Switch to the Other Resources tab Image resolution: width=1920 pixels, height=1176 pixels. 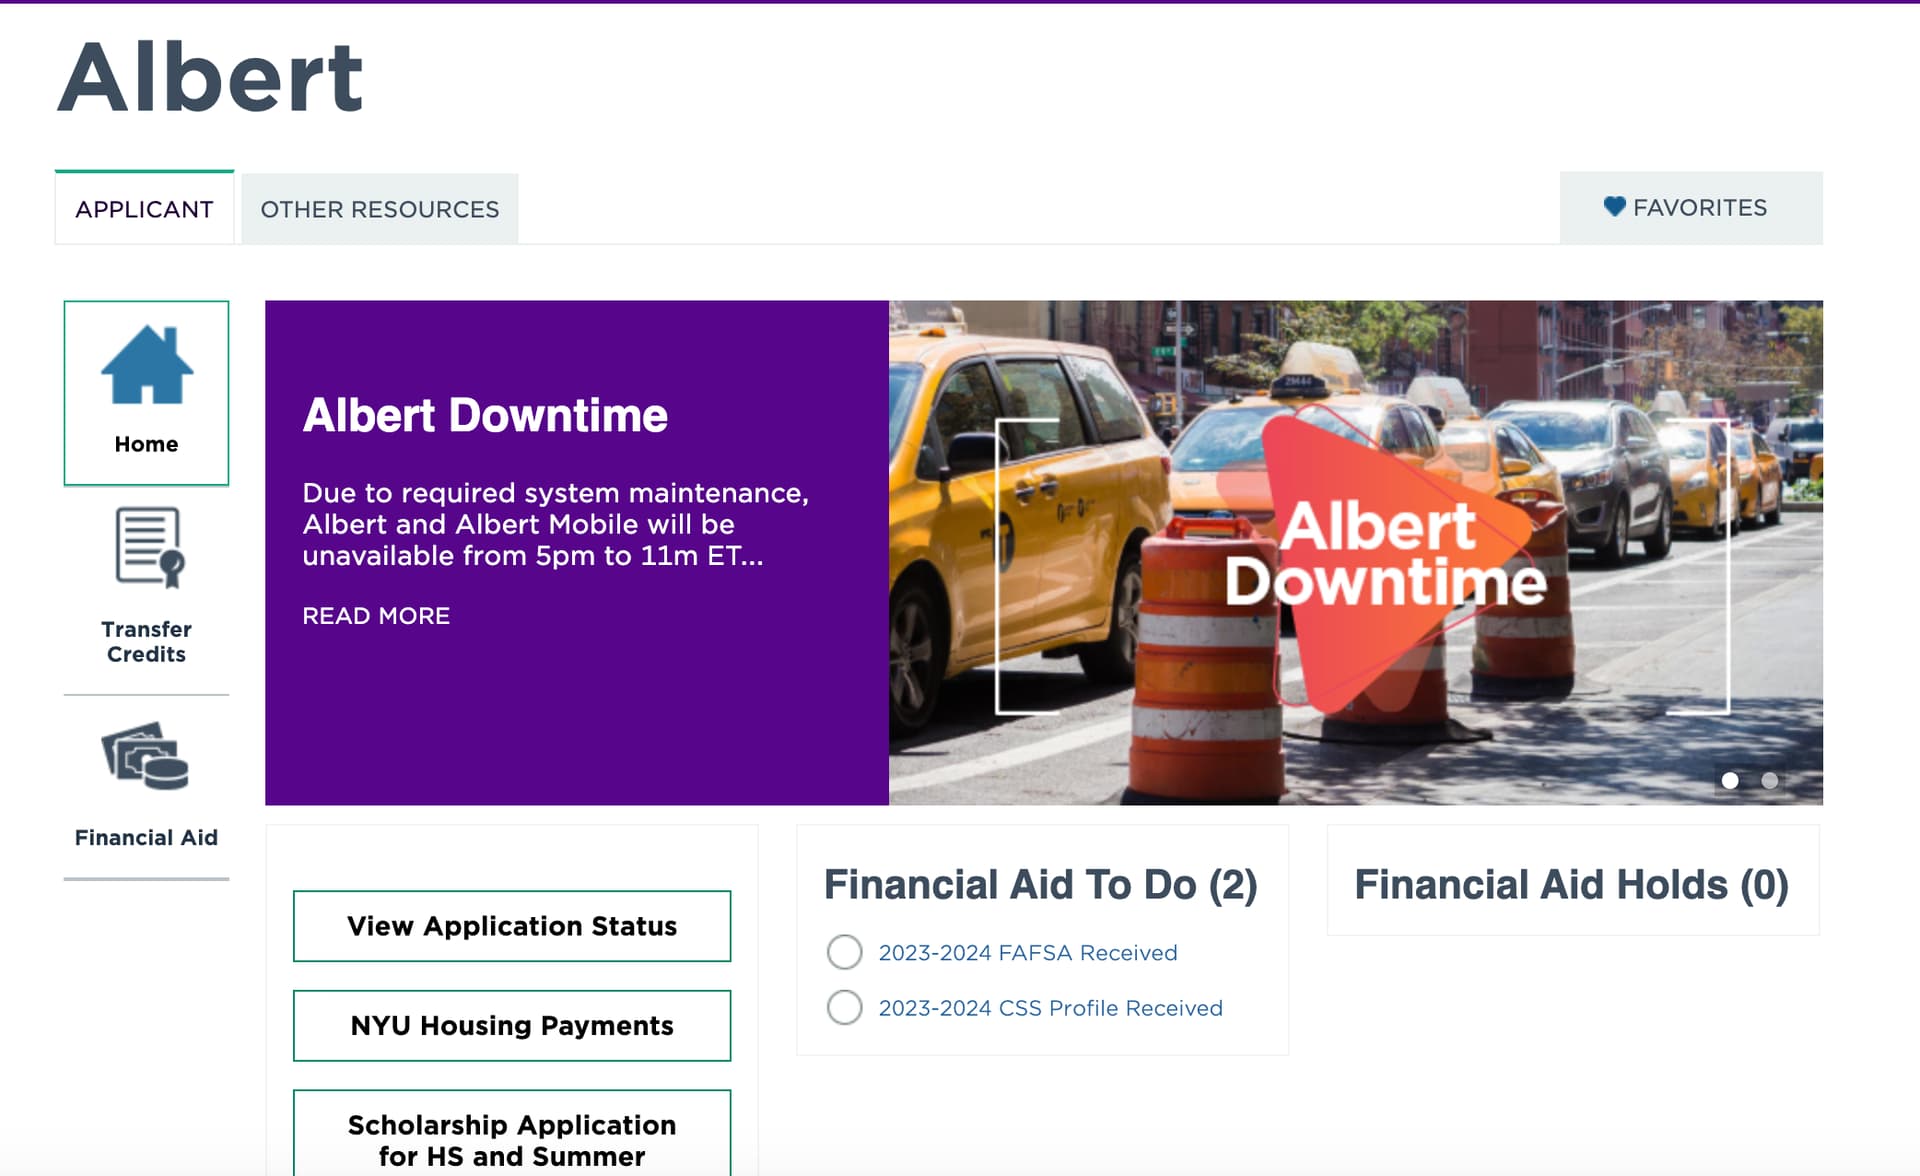click(379, 209)
